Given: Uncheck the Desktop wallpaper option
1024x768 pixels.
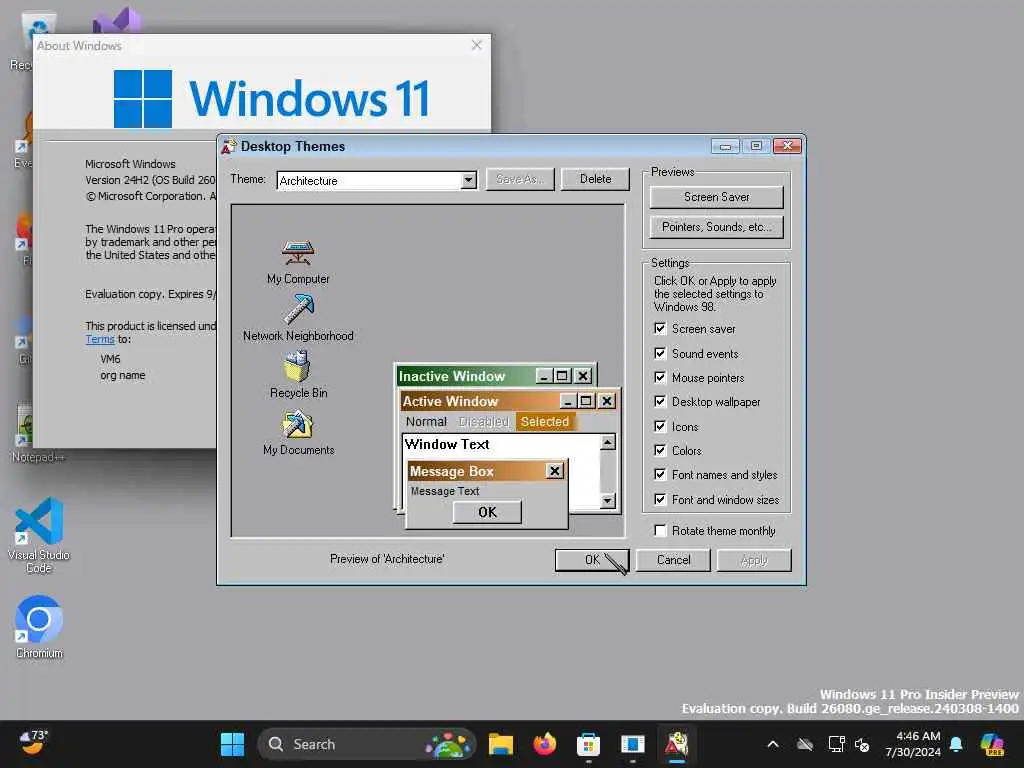Looking at the screenshot, I should pyautogui.click(x=660, y=402).
